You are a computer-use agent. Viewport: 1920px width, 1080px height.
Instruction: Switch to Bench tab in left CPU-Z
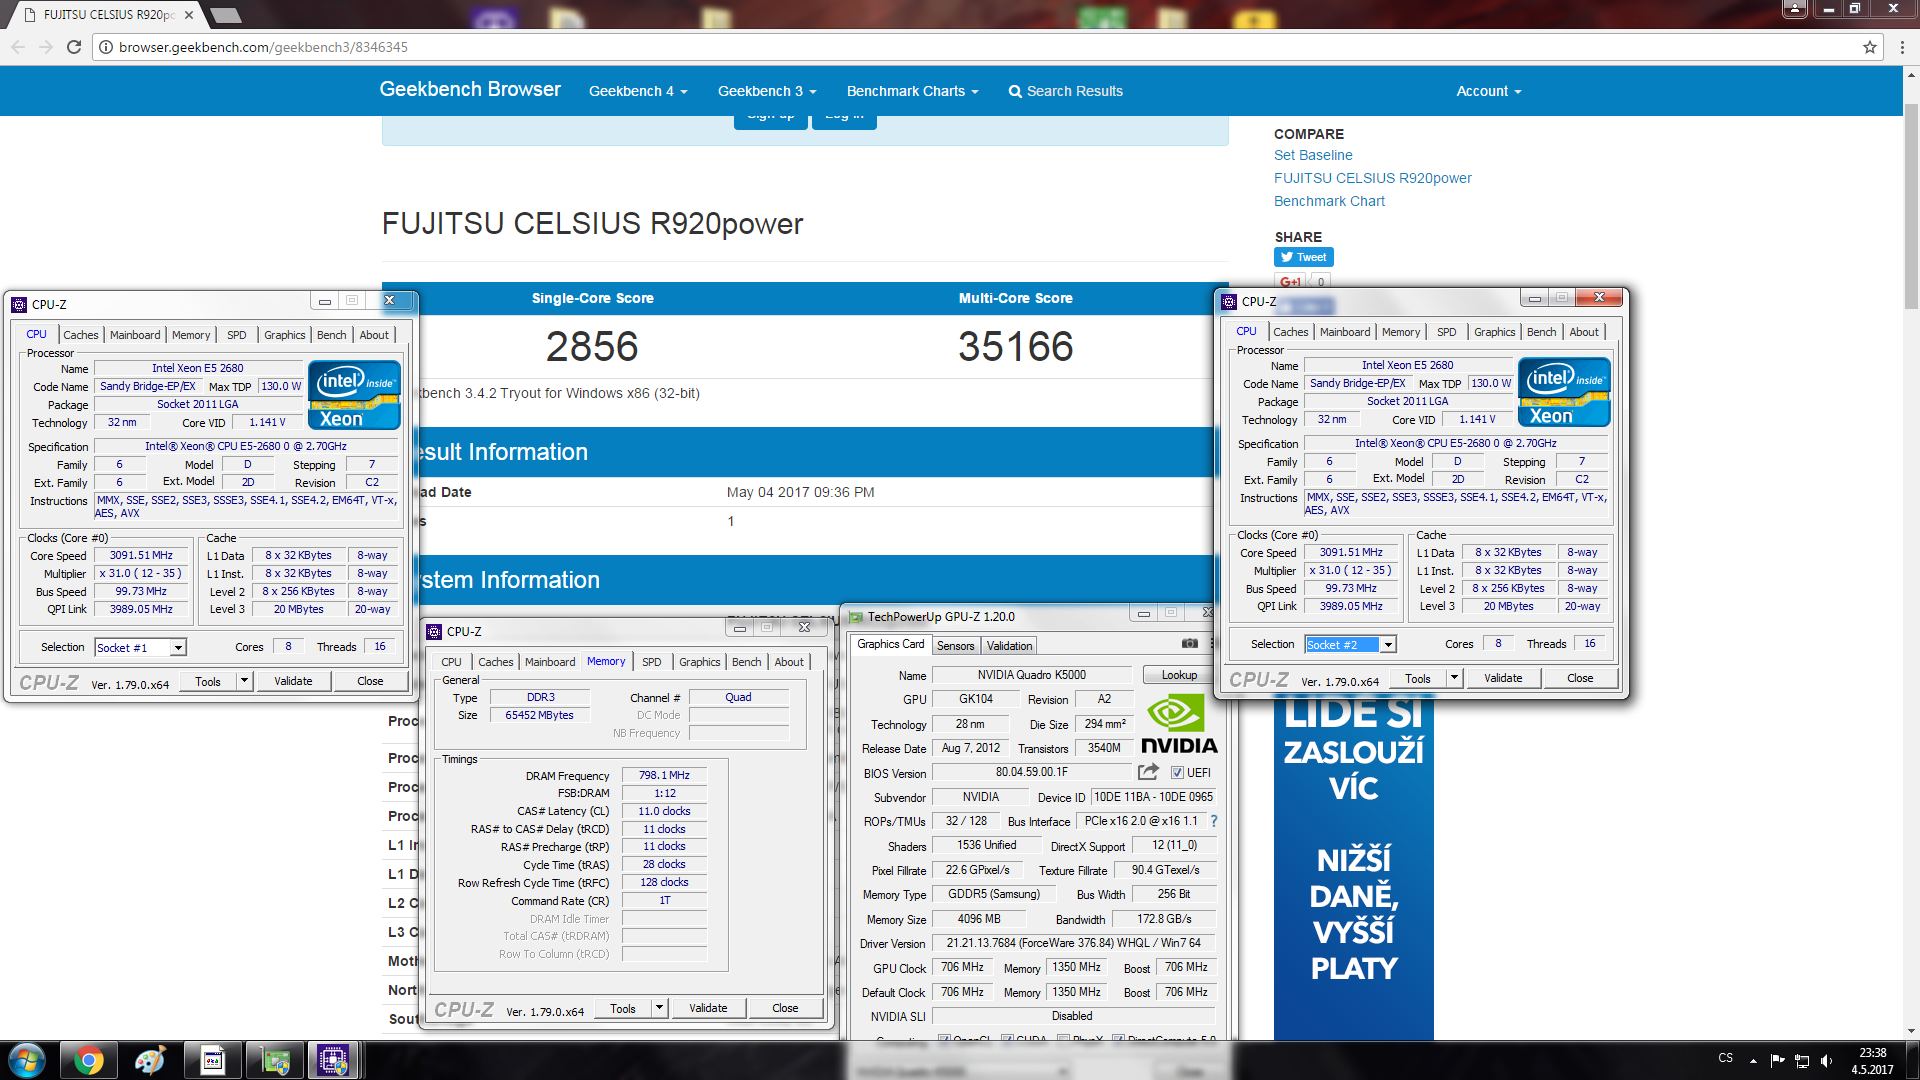[x=332, y=335]
